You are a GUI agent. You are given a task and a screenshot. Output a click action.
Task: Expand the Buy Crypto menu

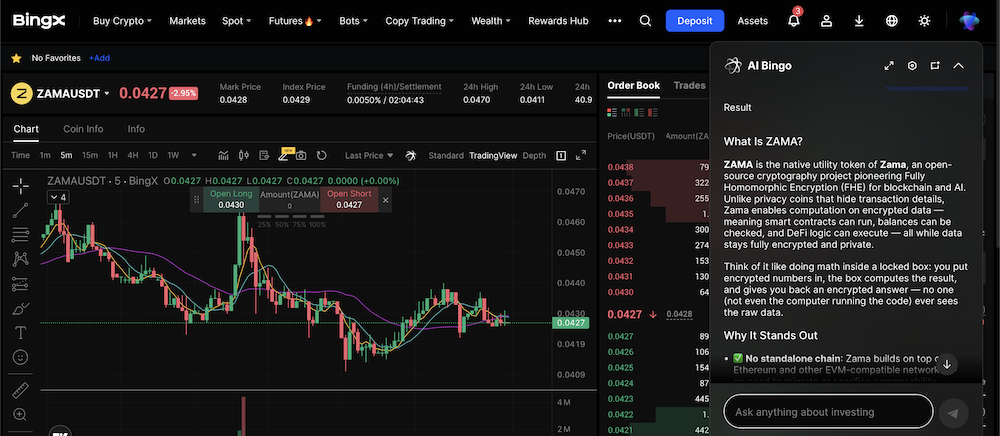point(122,21)
